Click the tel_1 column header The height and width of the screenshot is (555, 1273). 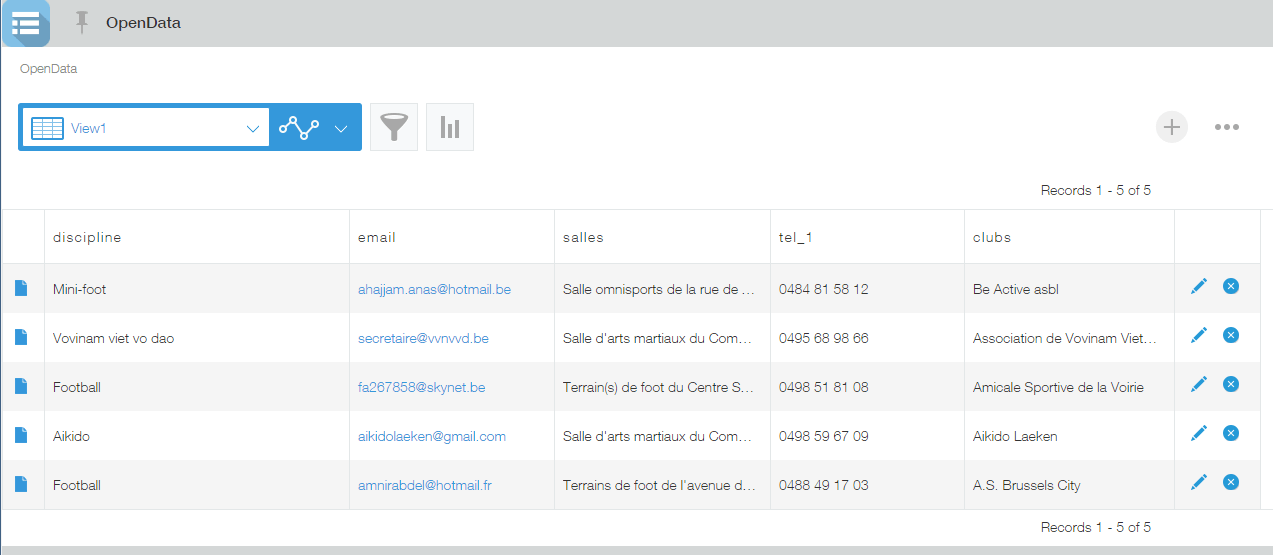pyautogui.click(x=867, y=237)
